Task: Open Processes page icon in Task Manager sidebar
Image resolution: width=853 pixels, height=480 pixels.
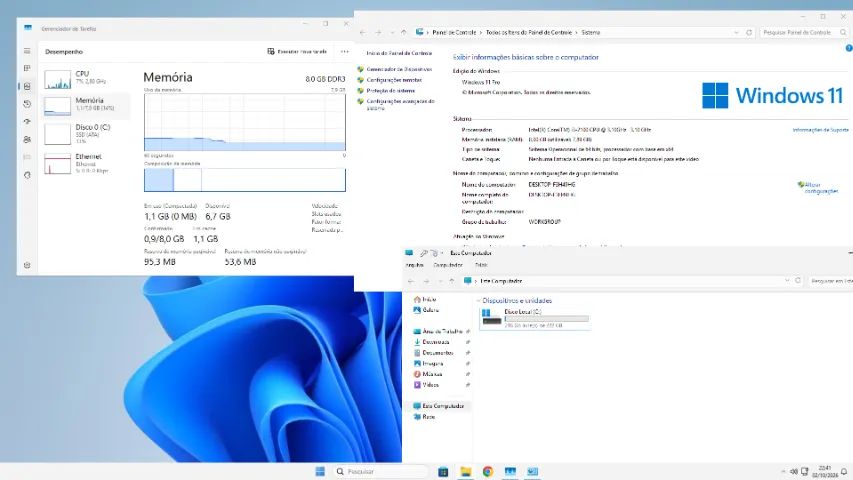Action: tap(27, 68)
